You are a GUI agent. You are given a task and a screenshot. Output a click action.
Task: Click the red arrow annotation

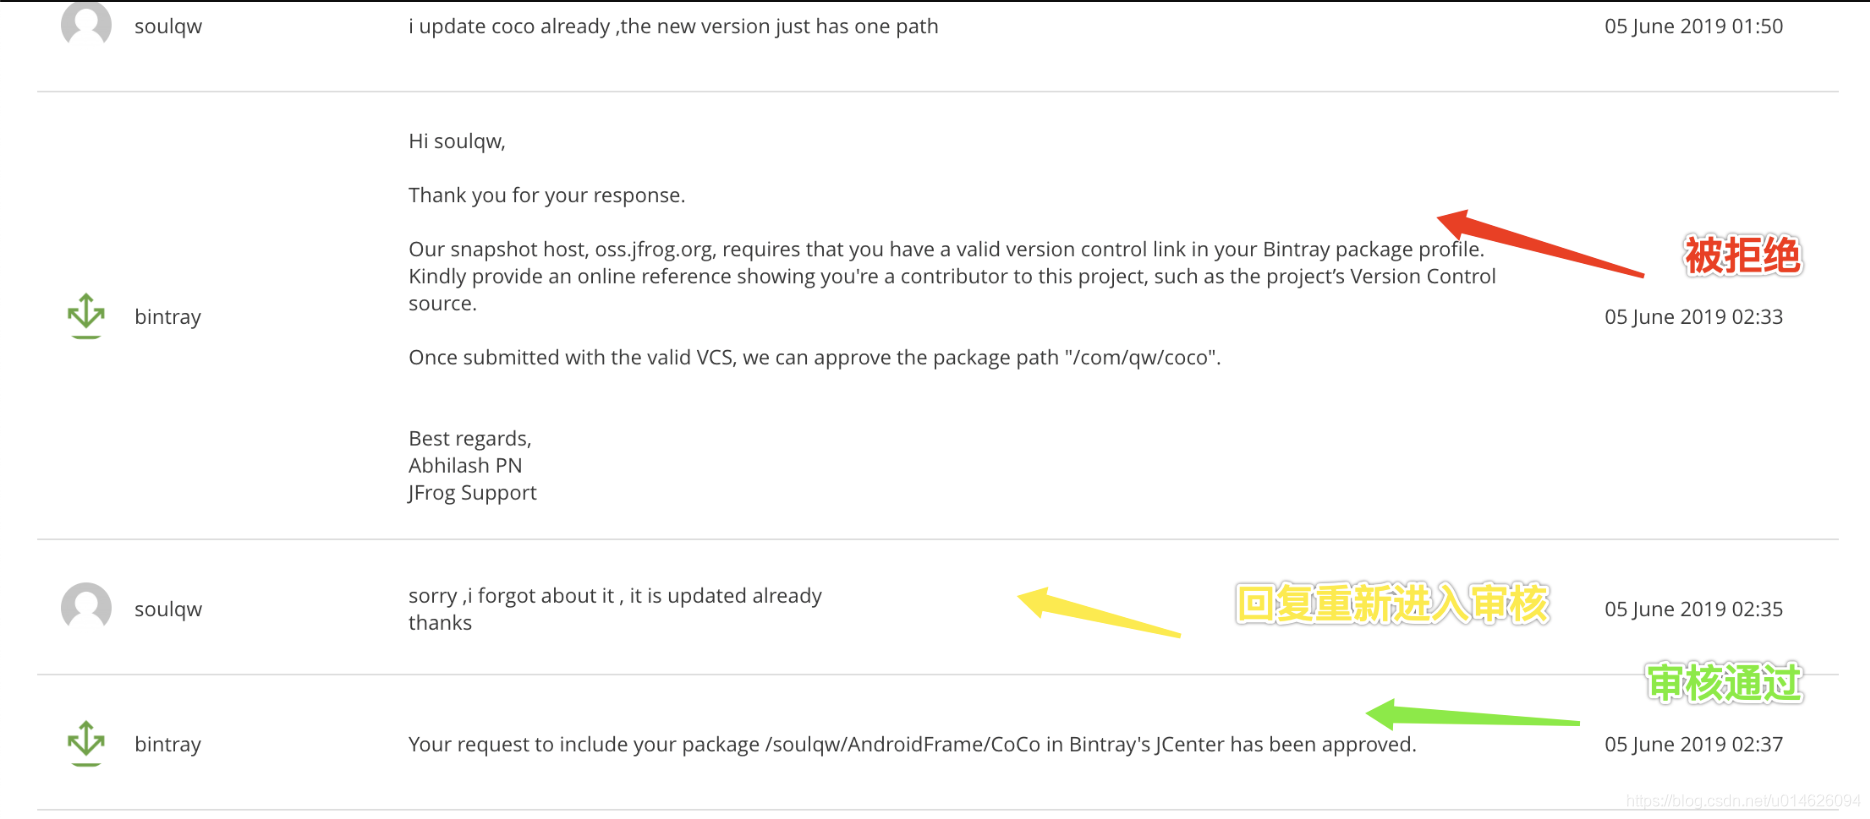coord(1540,242)
